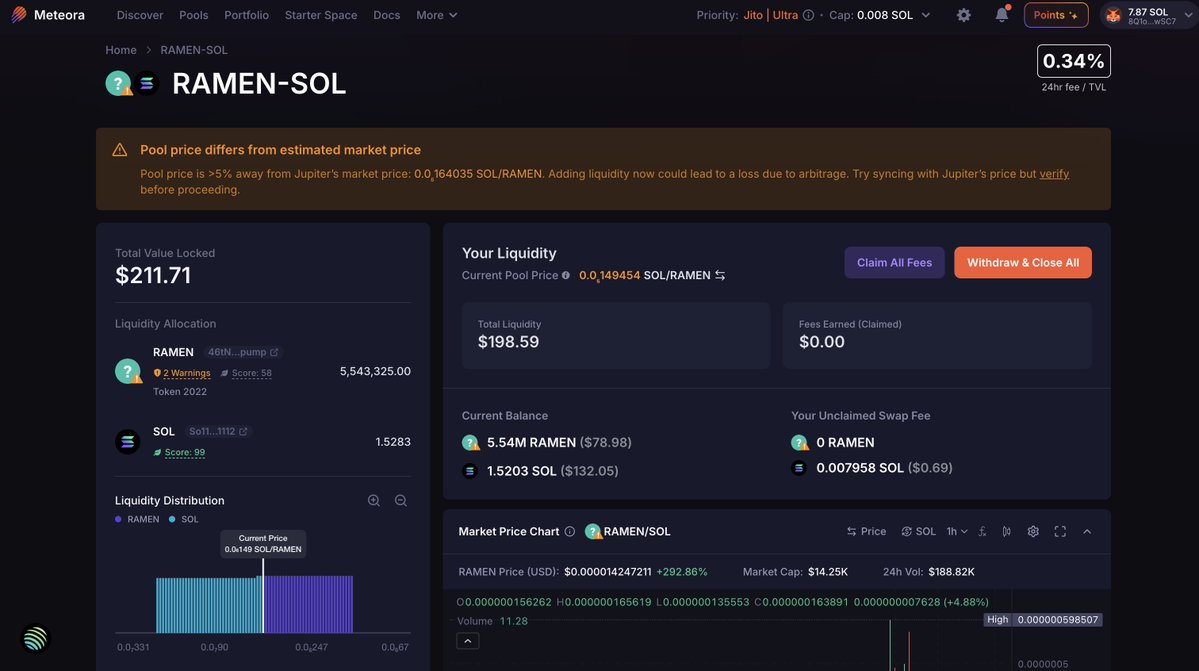Click the RAMEN token icon in Liquidity Allocation

tap(128, 371)
